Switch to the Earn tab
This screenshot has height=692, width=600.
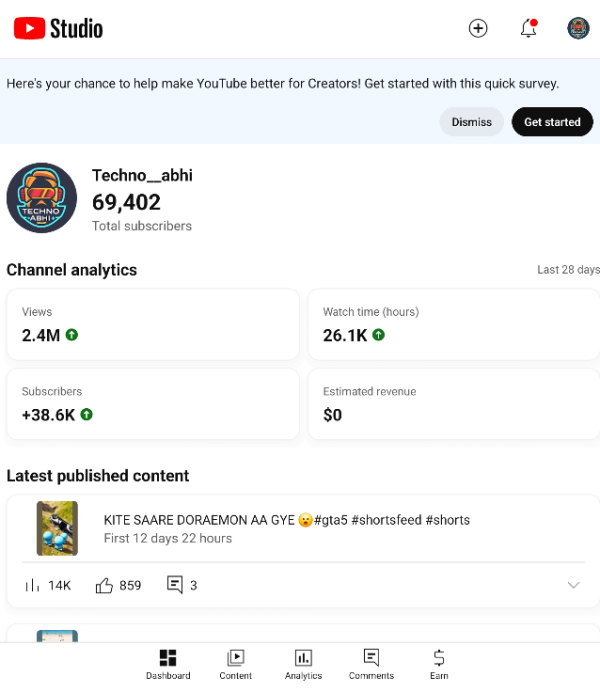click(439, 664)
